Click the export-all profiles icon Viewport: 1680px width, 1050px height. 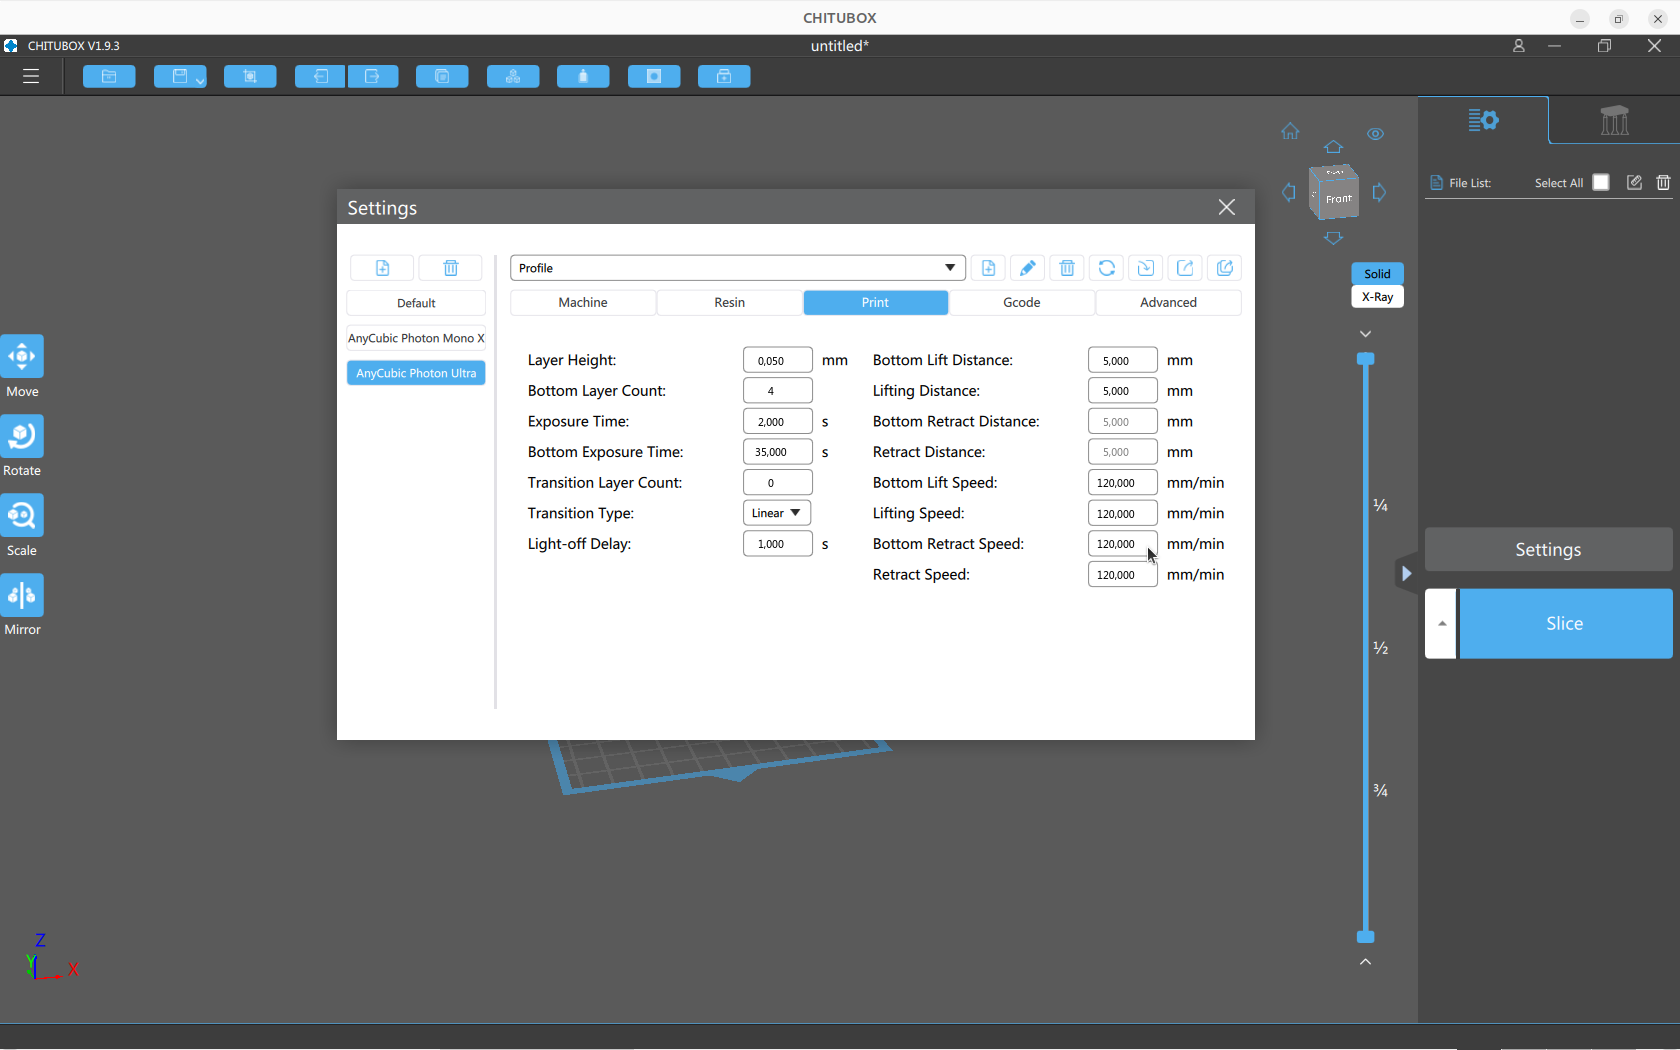[1225, 268]
